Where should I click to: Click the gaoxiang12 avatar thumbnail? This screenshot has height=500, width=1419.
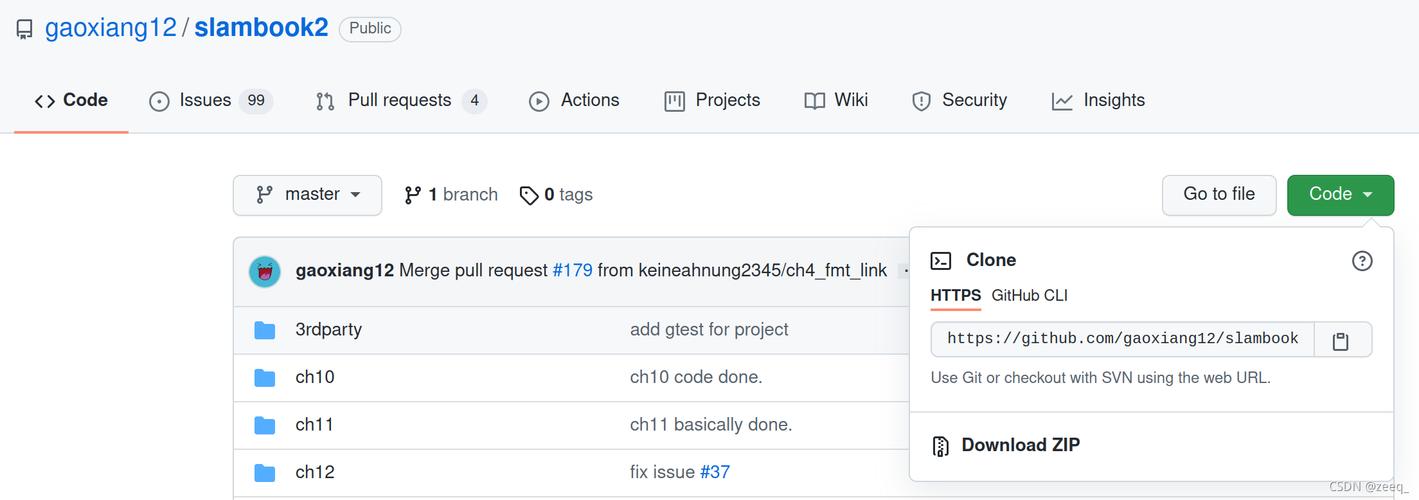tap(265, 271)
